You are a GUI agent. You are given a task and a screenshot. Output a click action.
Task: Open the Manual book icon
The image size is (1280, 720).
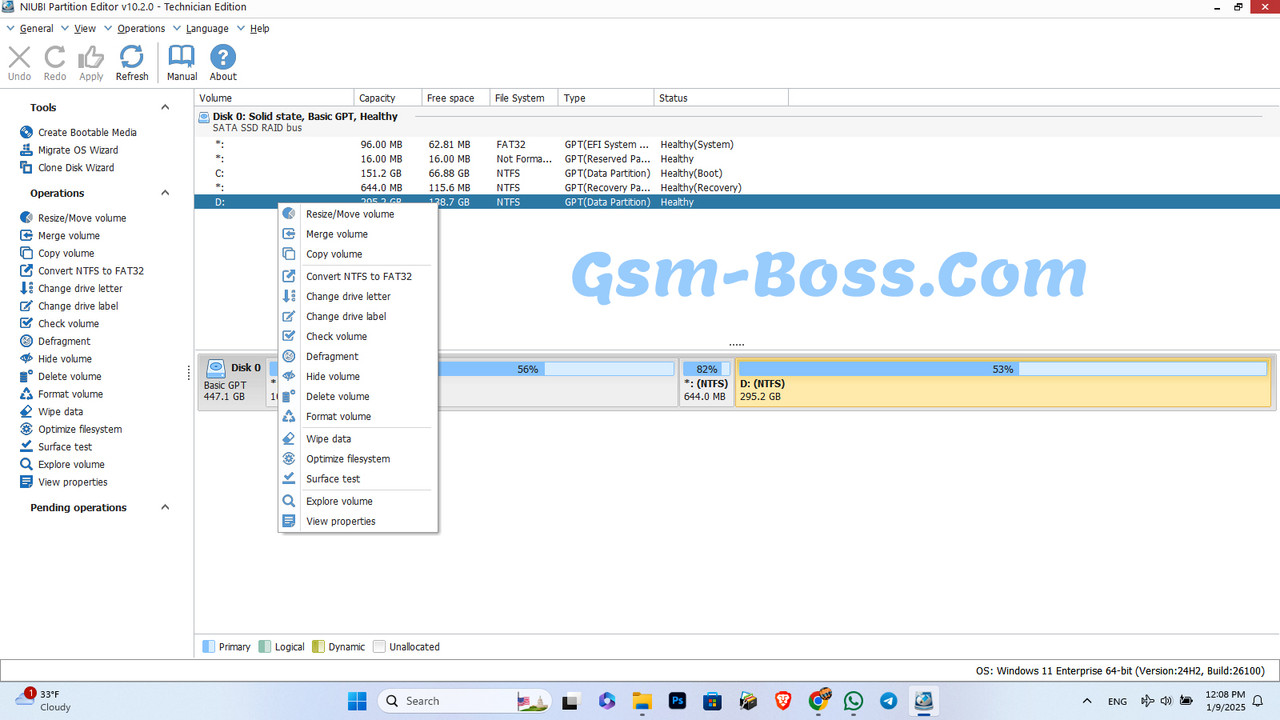click(182, 63)
